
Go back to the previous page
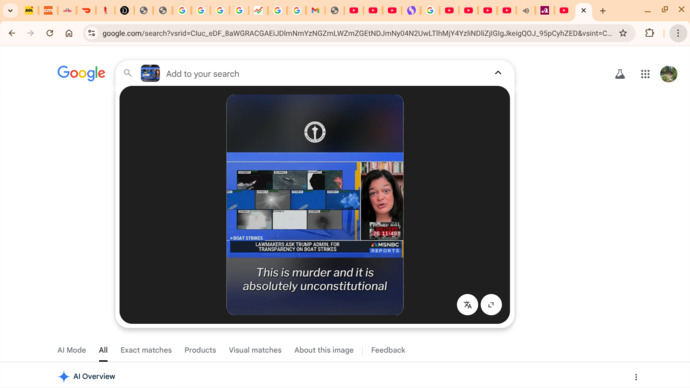click(x=12, y=33)
